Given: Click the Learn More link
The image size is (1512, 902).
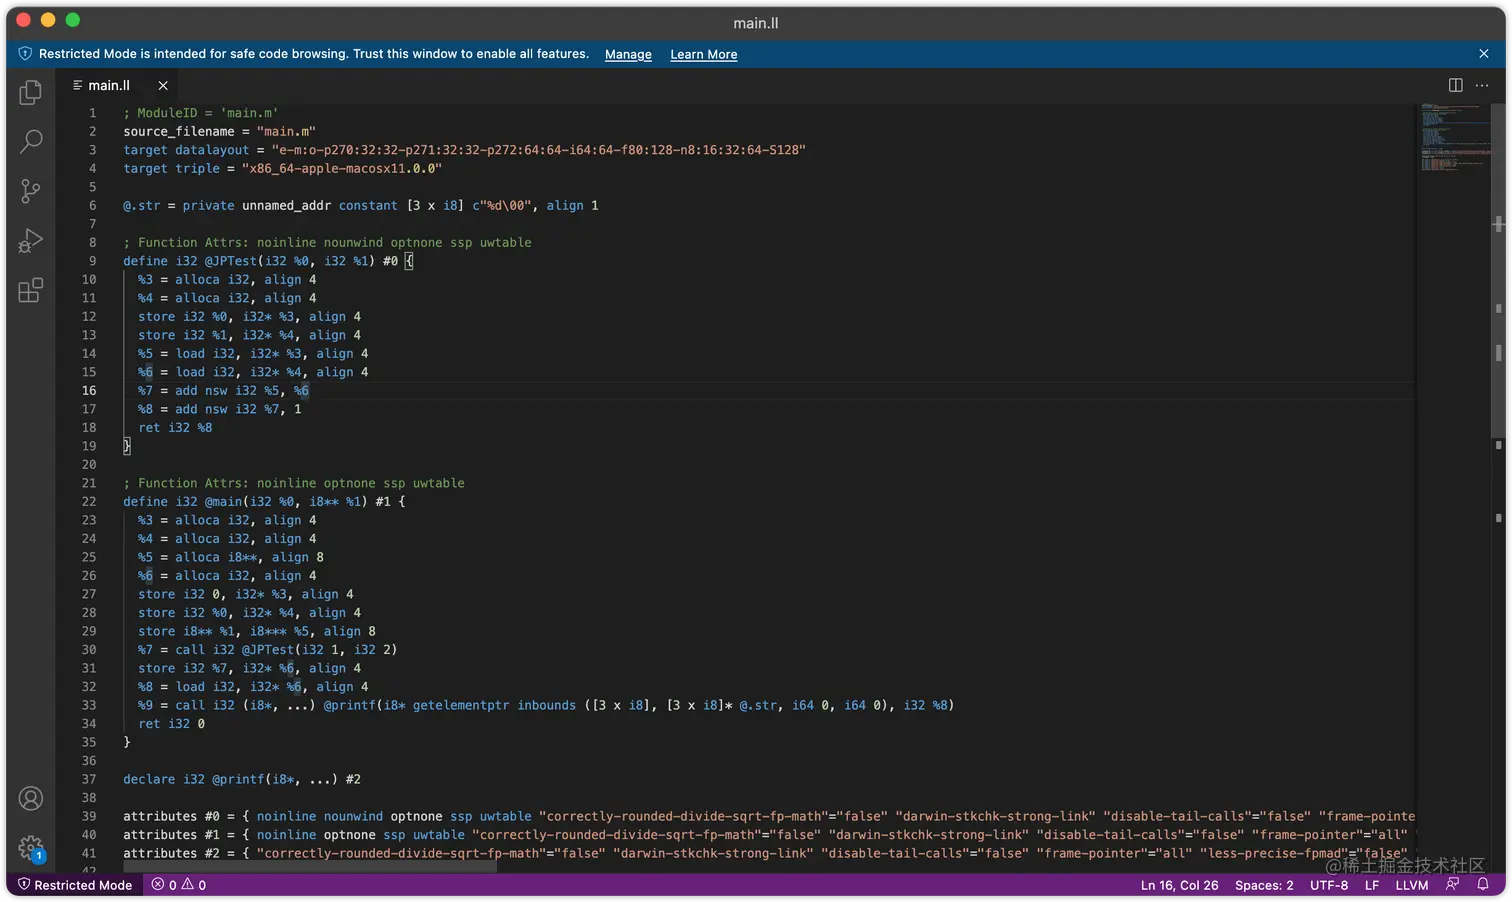Looking at the screenshot, I should 704,54.
